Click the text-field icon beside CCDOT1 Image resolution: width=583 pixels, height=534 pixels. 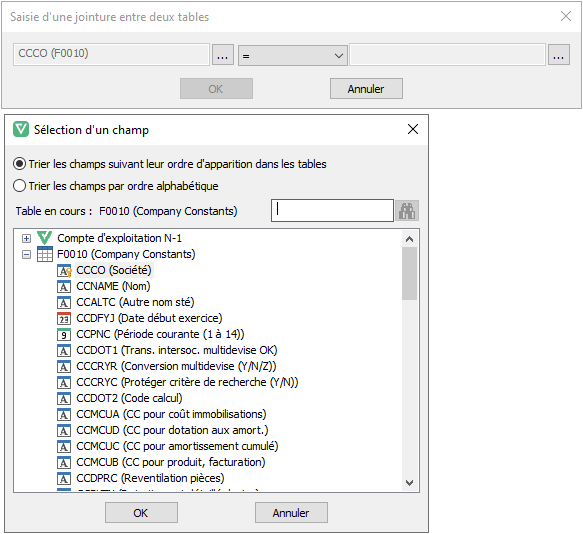(x=64, y=351)
